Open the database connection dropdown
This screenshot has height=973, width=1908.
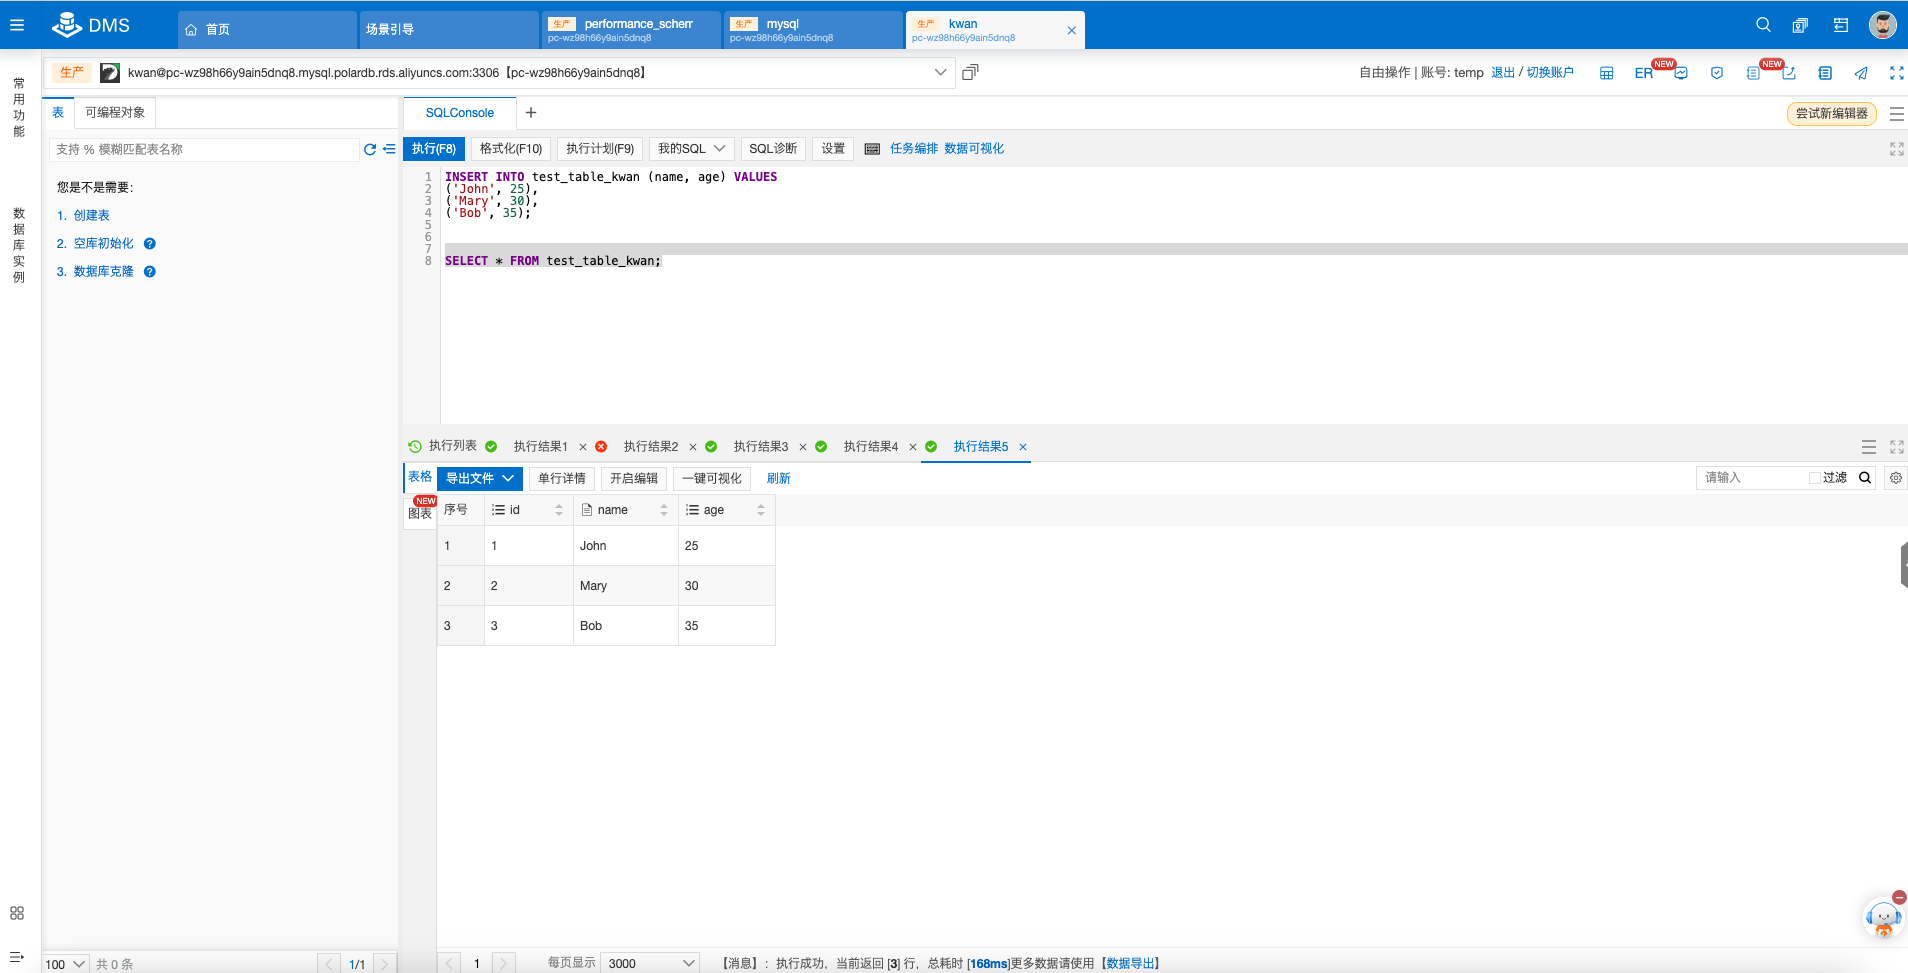[940, 72]
